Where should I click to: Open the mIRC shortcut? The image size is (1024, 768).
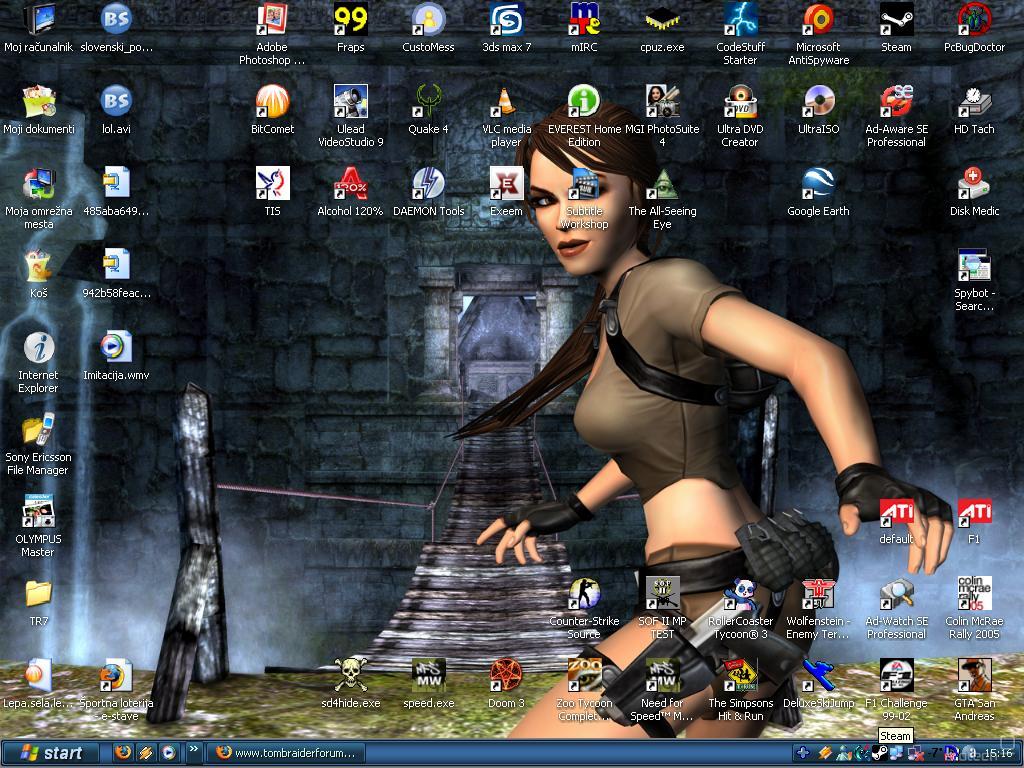pos(584,27)
